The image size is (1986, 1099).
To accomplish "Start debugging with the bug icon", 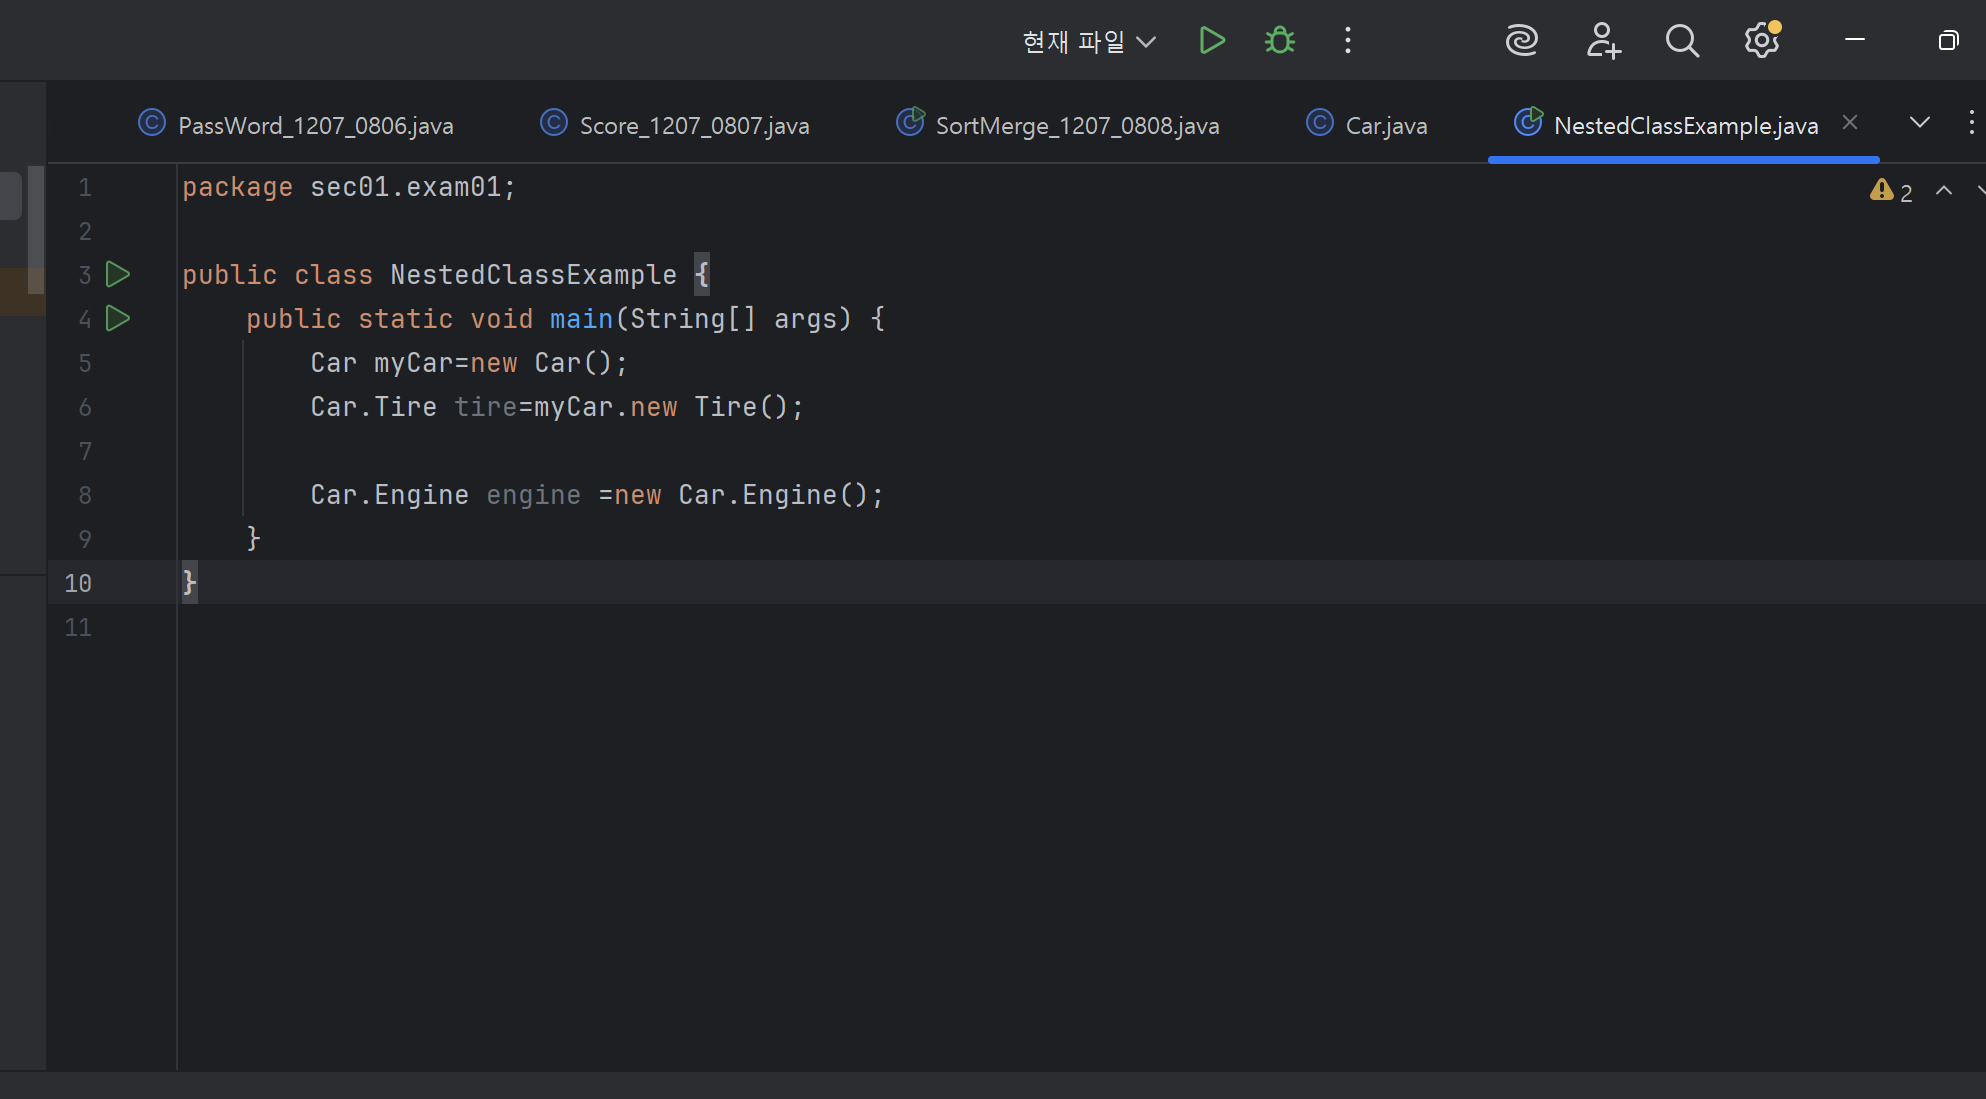I will click(x=1279, y=41).
